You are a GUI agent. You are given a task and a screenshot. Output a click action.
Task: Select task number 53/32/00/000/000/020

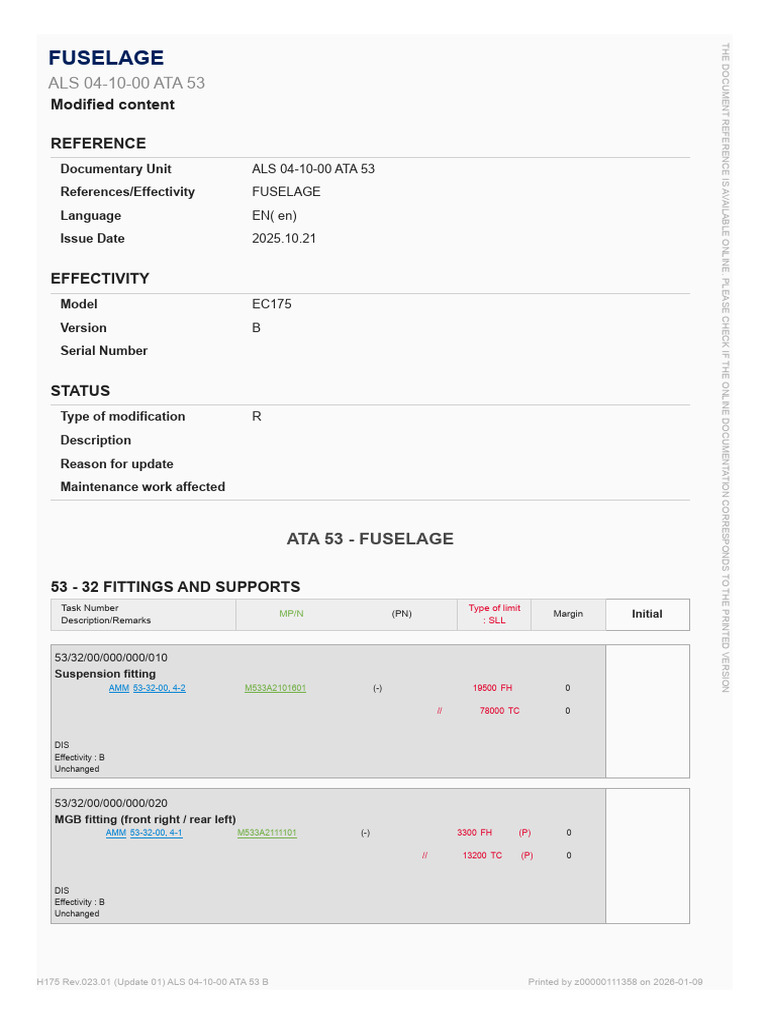(111, 803)
